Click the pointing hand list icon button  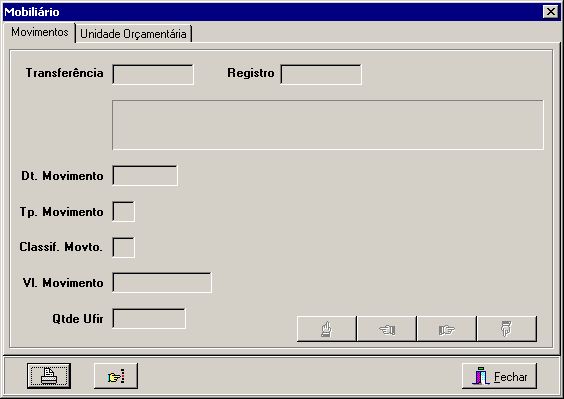pyautogui.click(x=116, y=376)
